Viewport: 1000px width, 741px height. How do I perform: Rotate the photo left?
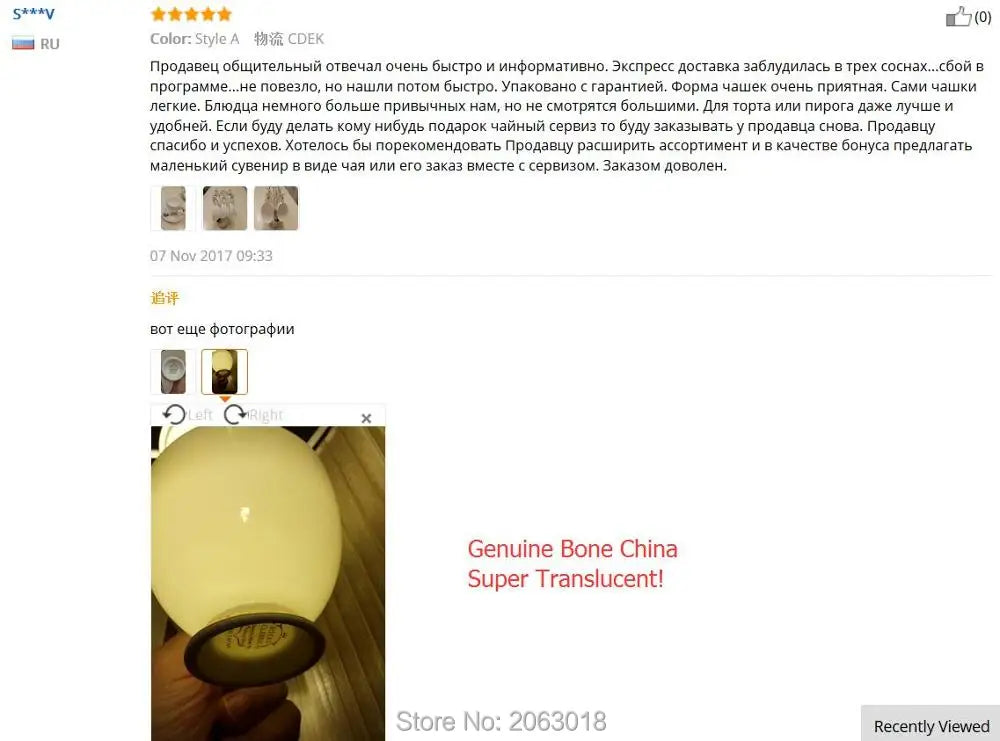coord(174,415)
